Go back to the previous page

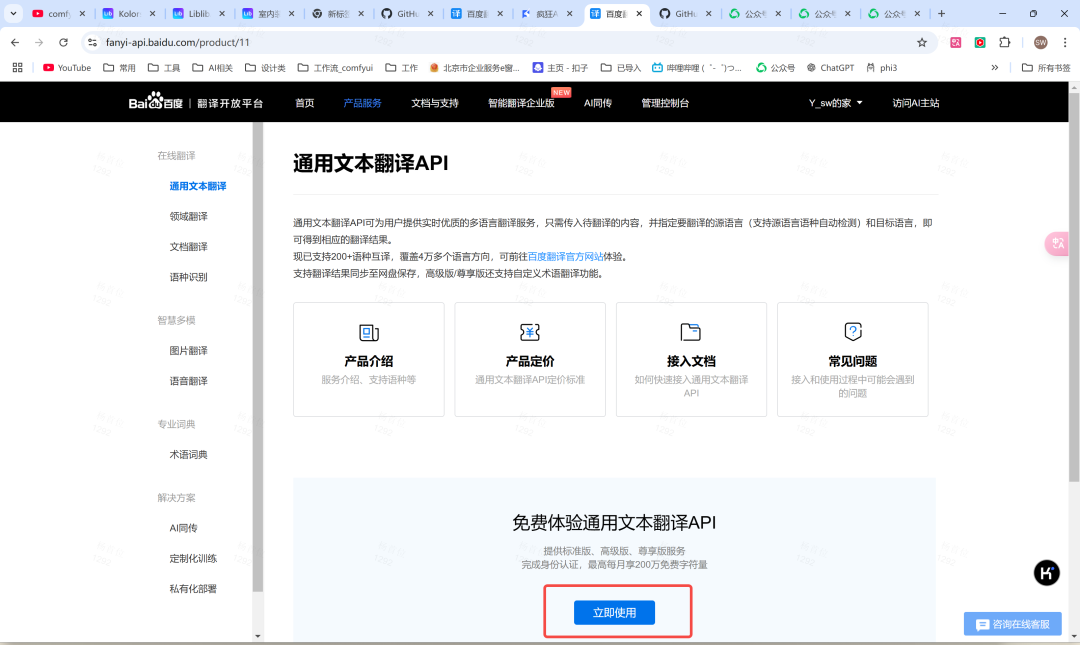[15, 43]
